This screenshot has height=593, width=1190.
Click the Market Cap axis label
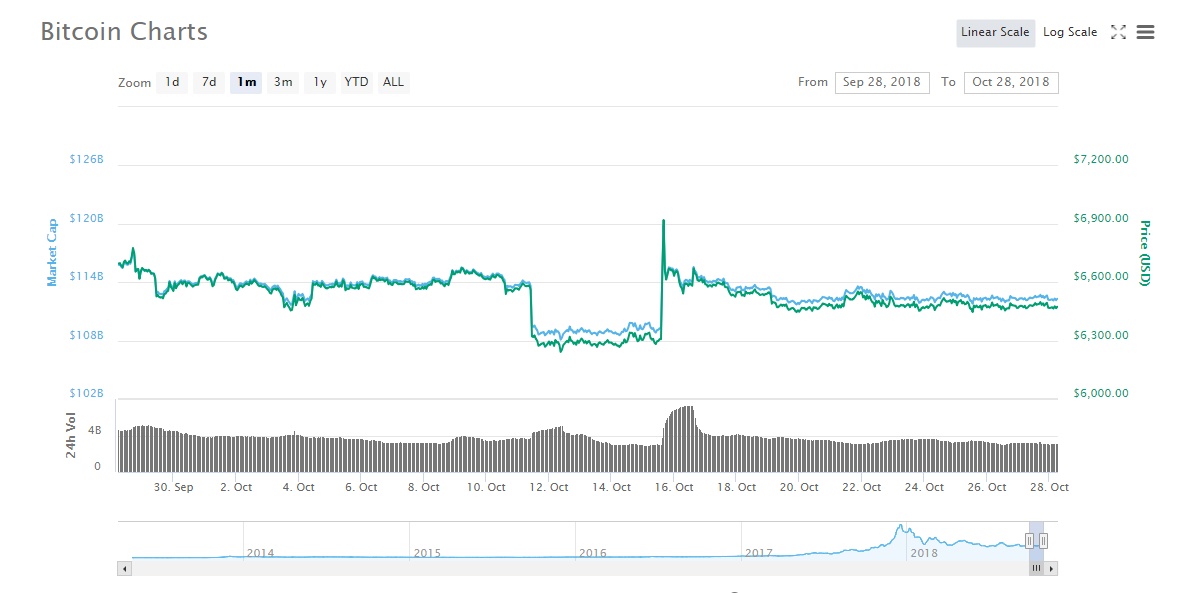point(52,253)
